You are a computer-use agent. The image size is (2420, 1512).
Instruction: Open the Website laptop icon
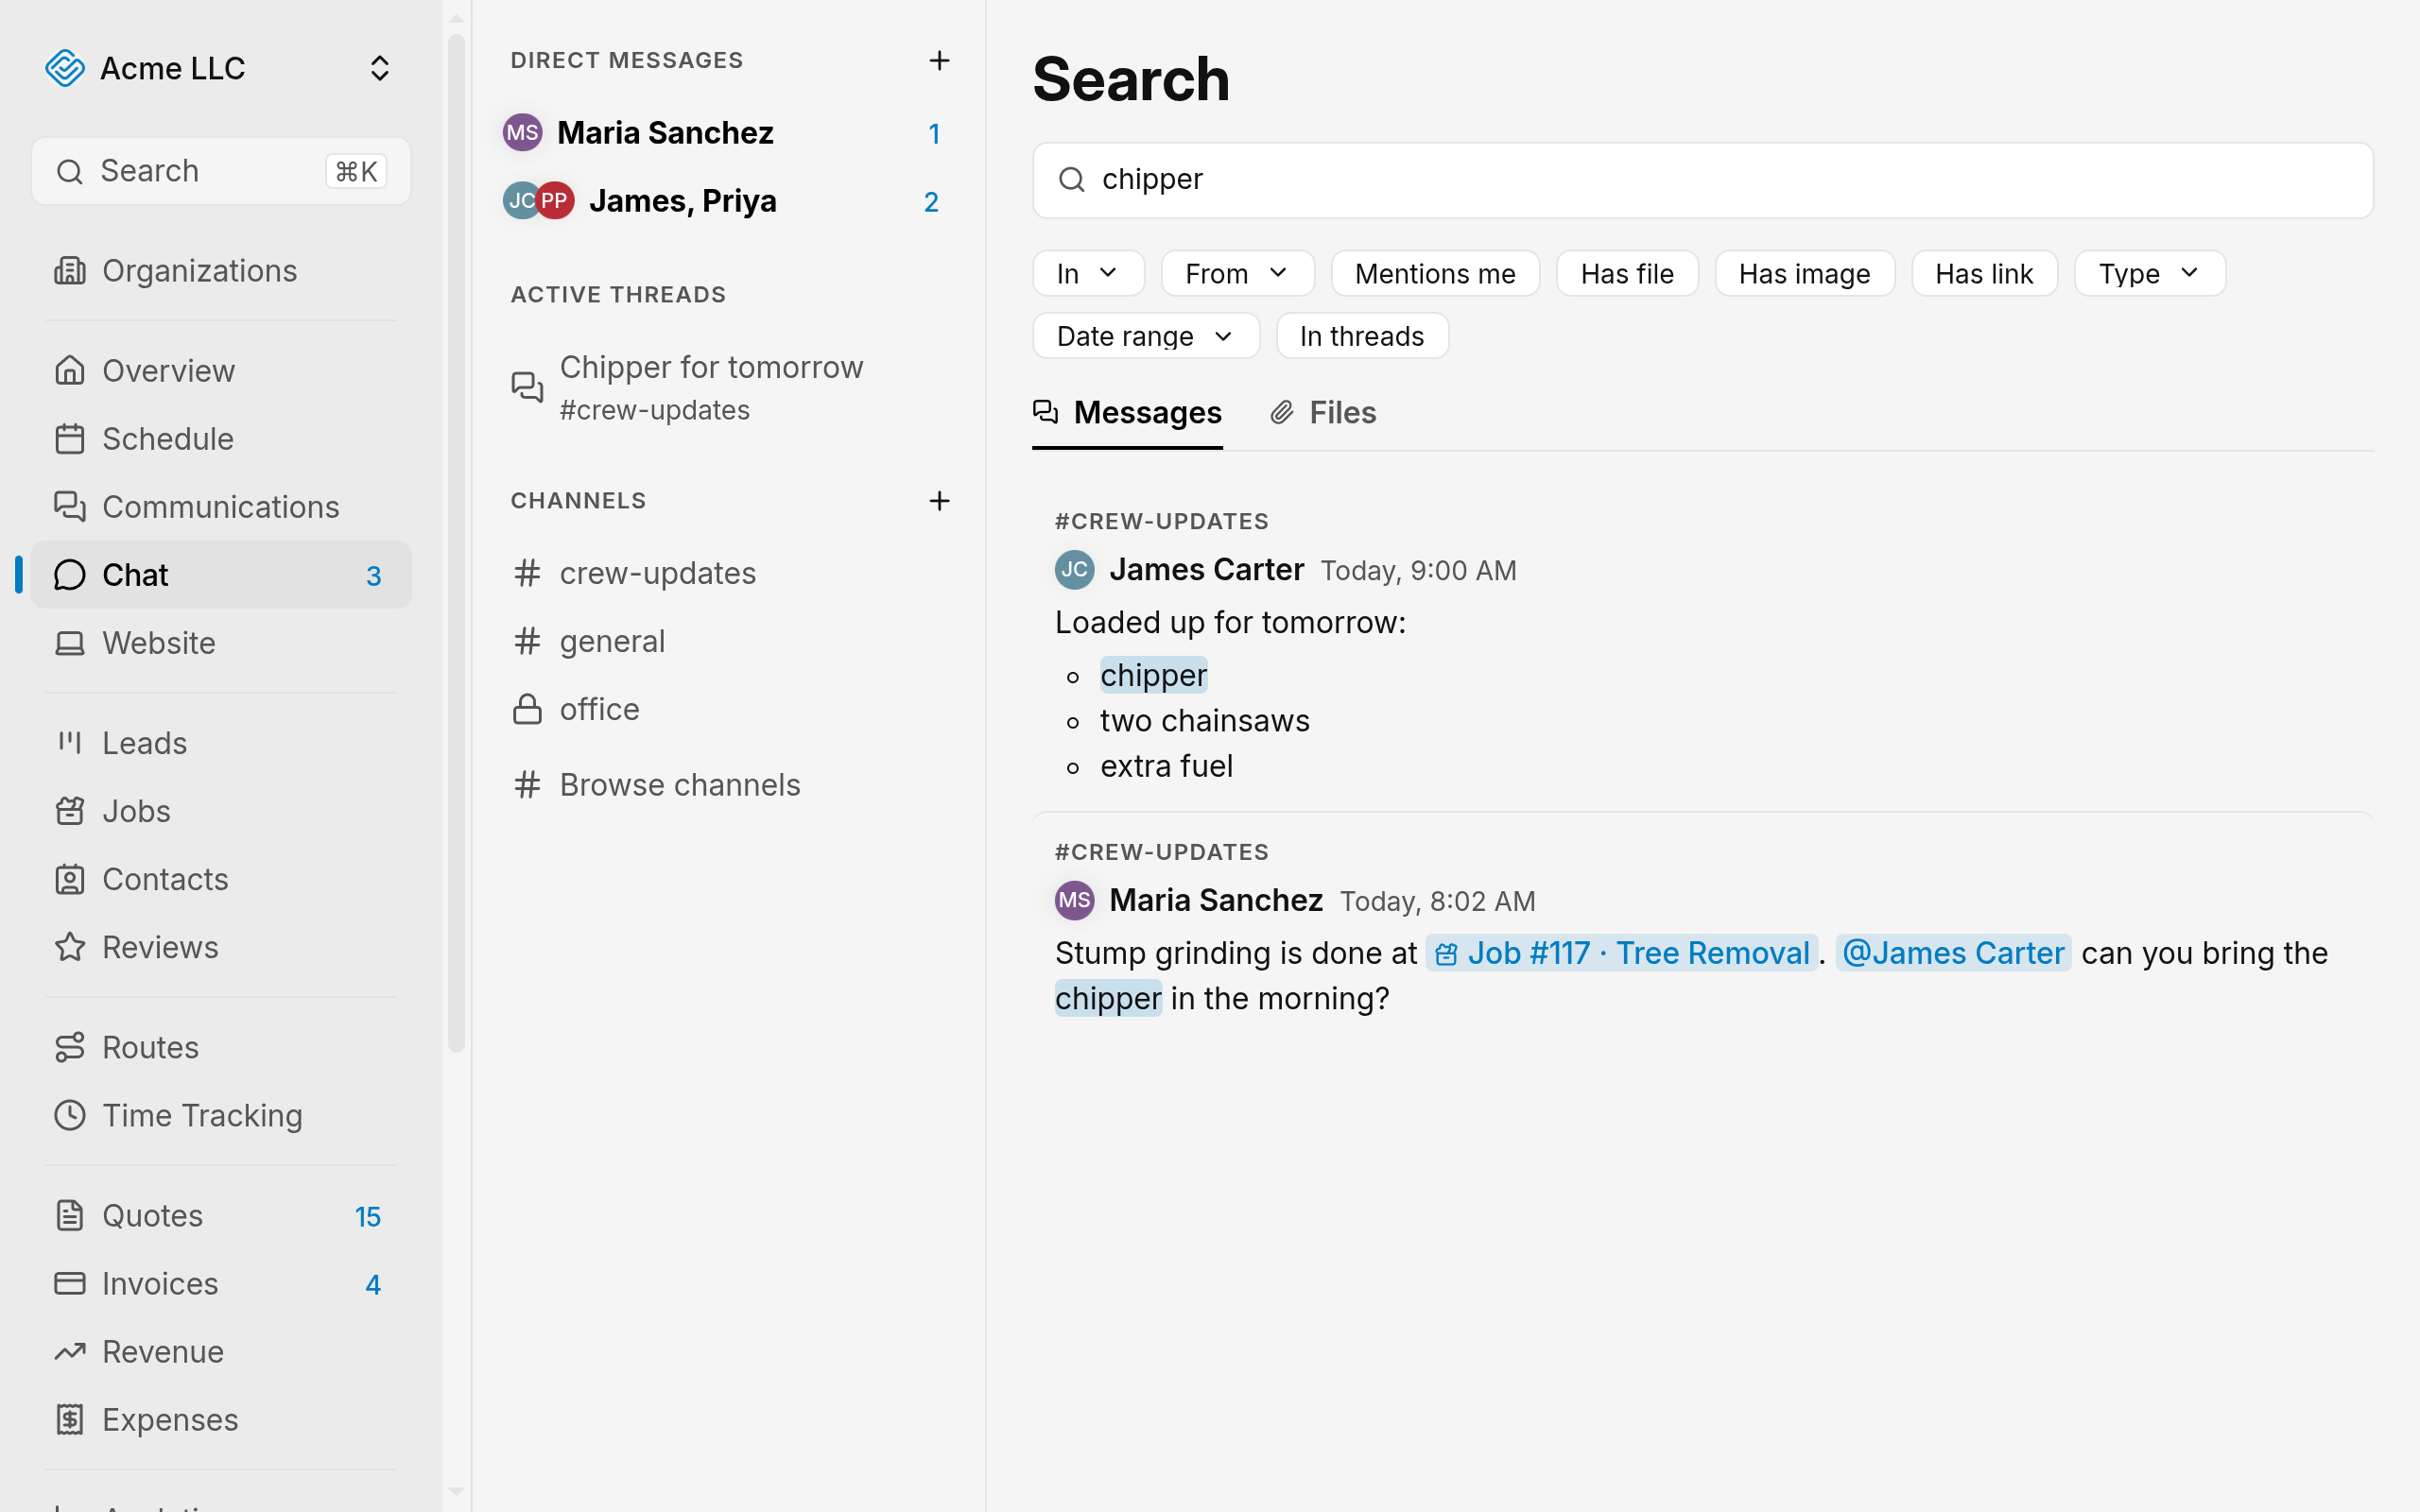click(x=70, y=643)
